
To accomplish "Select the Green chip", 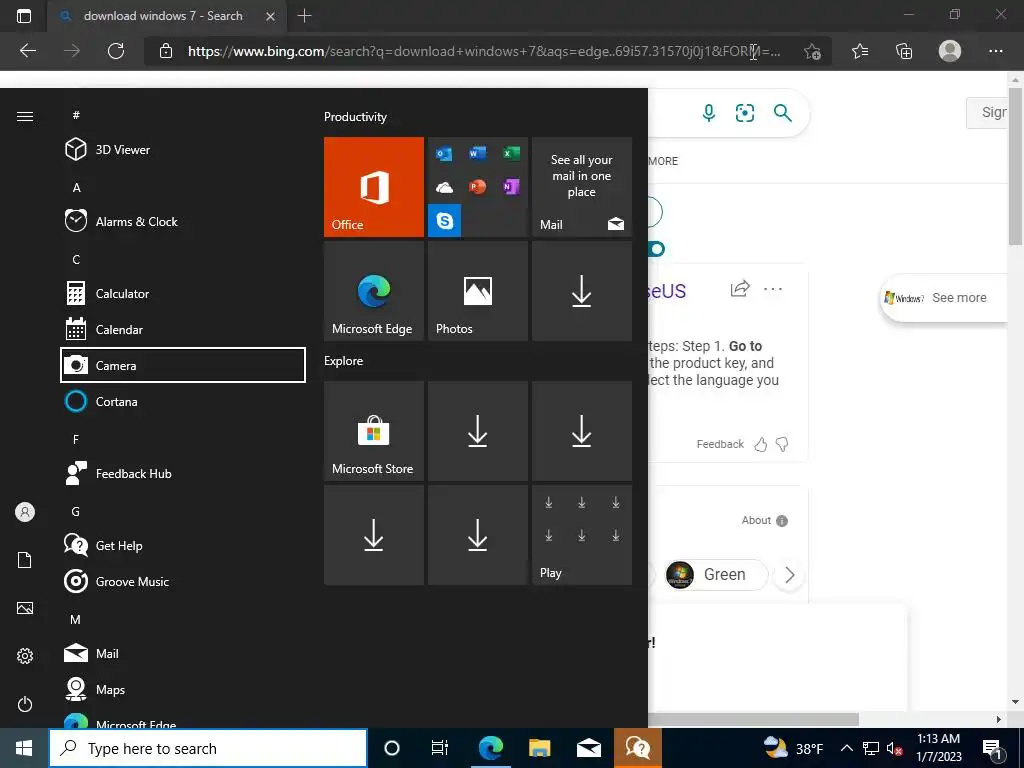I will (x=715, y=575).
